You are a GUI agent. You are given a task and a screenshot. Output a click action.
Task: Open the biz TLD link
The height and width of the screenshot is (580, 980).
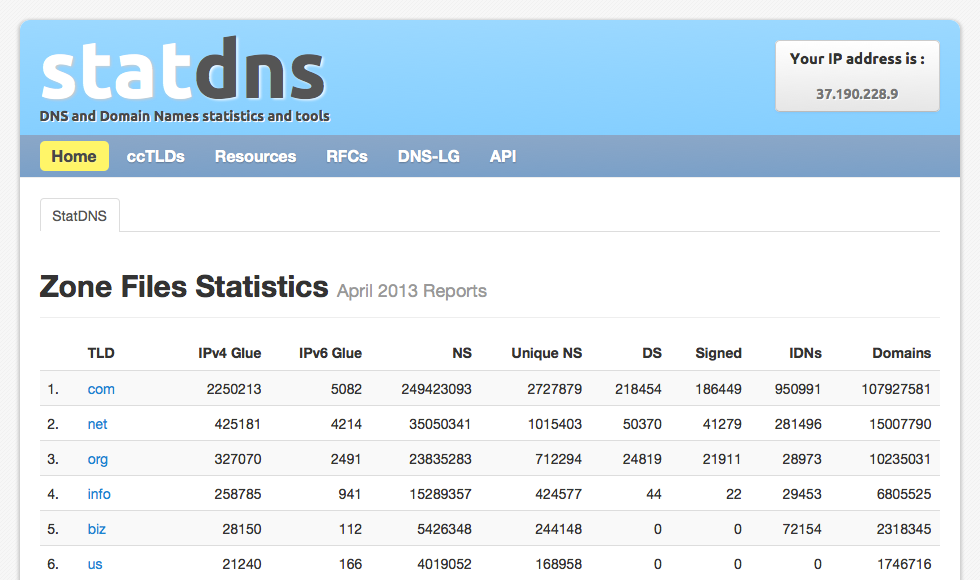(96, 529)
